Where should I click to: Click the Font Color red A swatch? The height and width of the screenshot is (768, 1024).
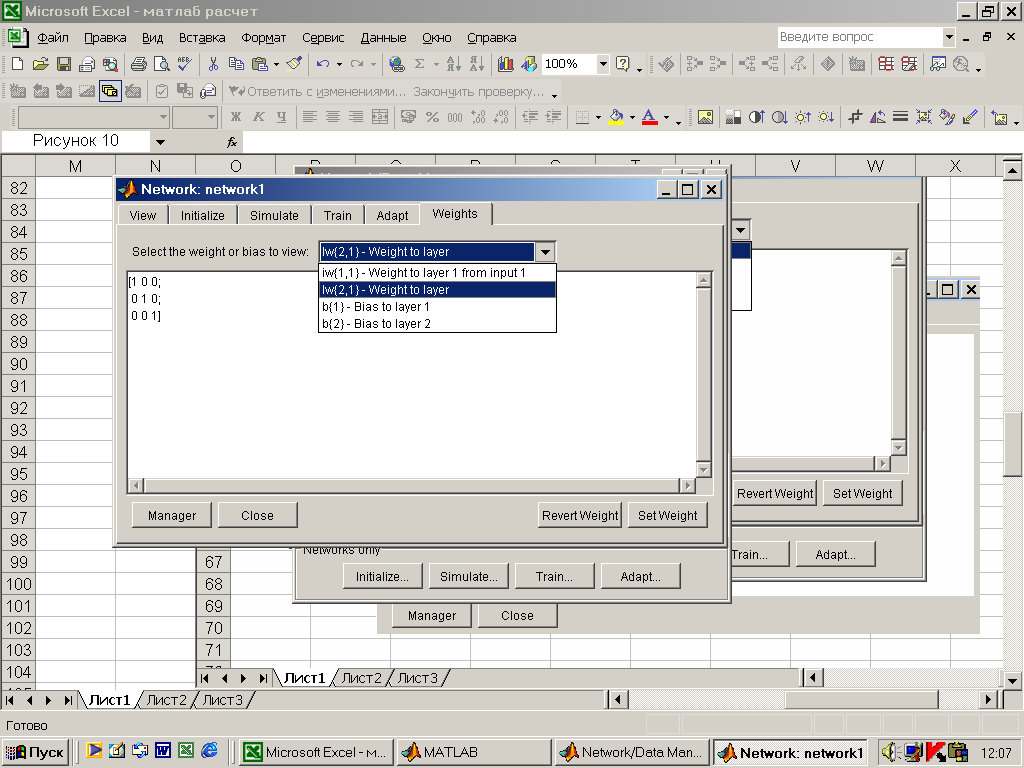point(649,117)
